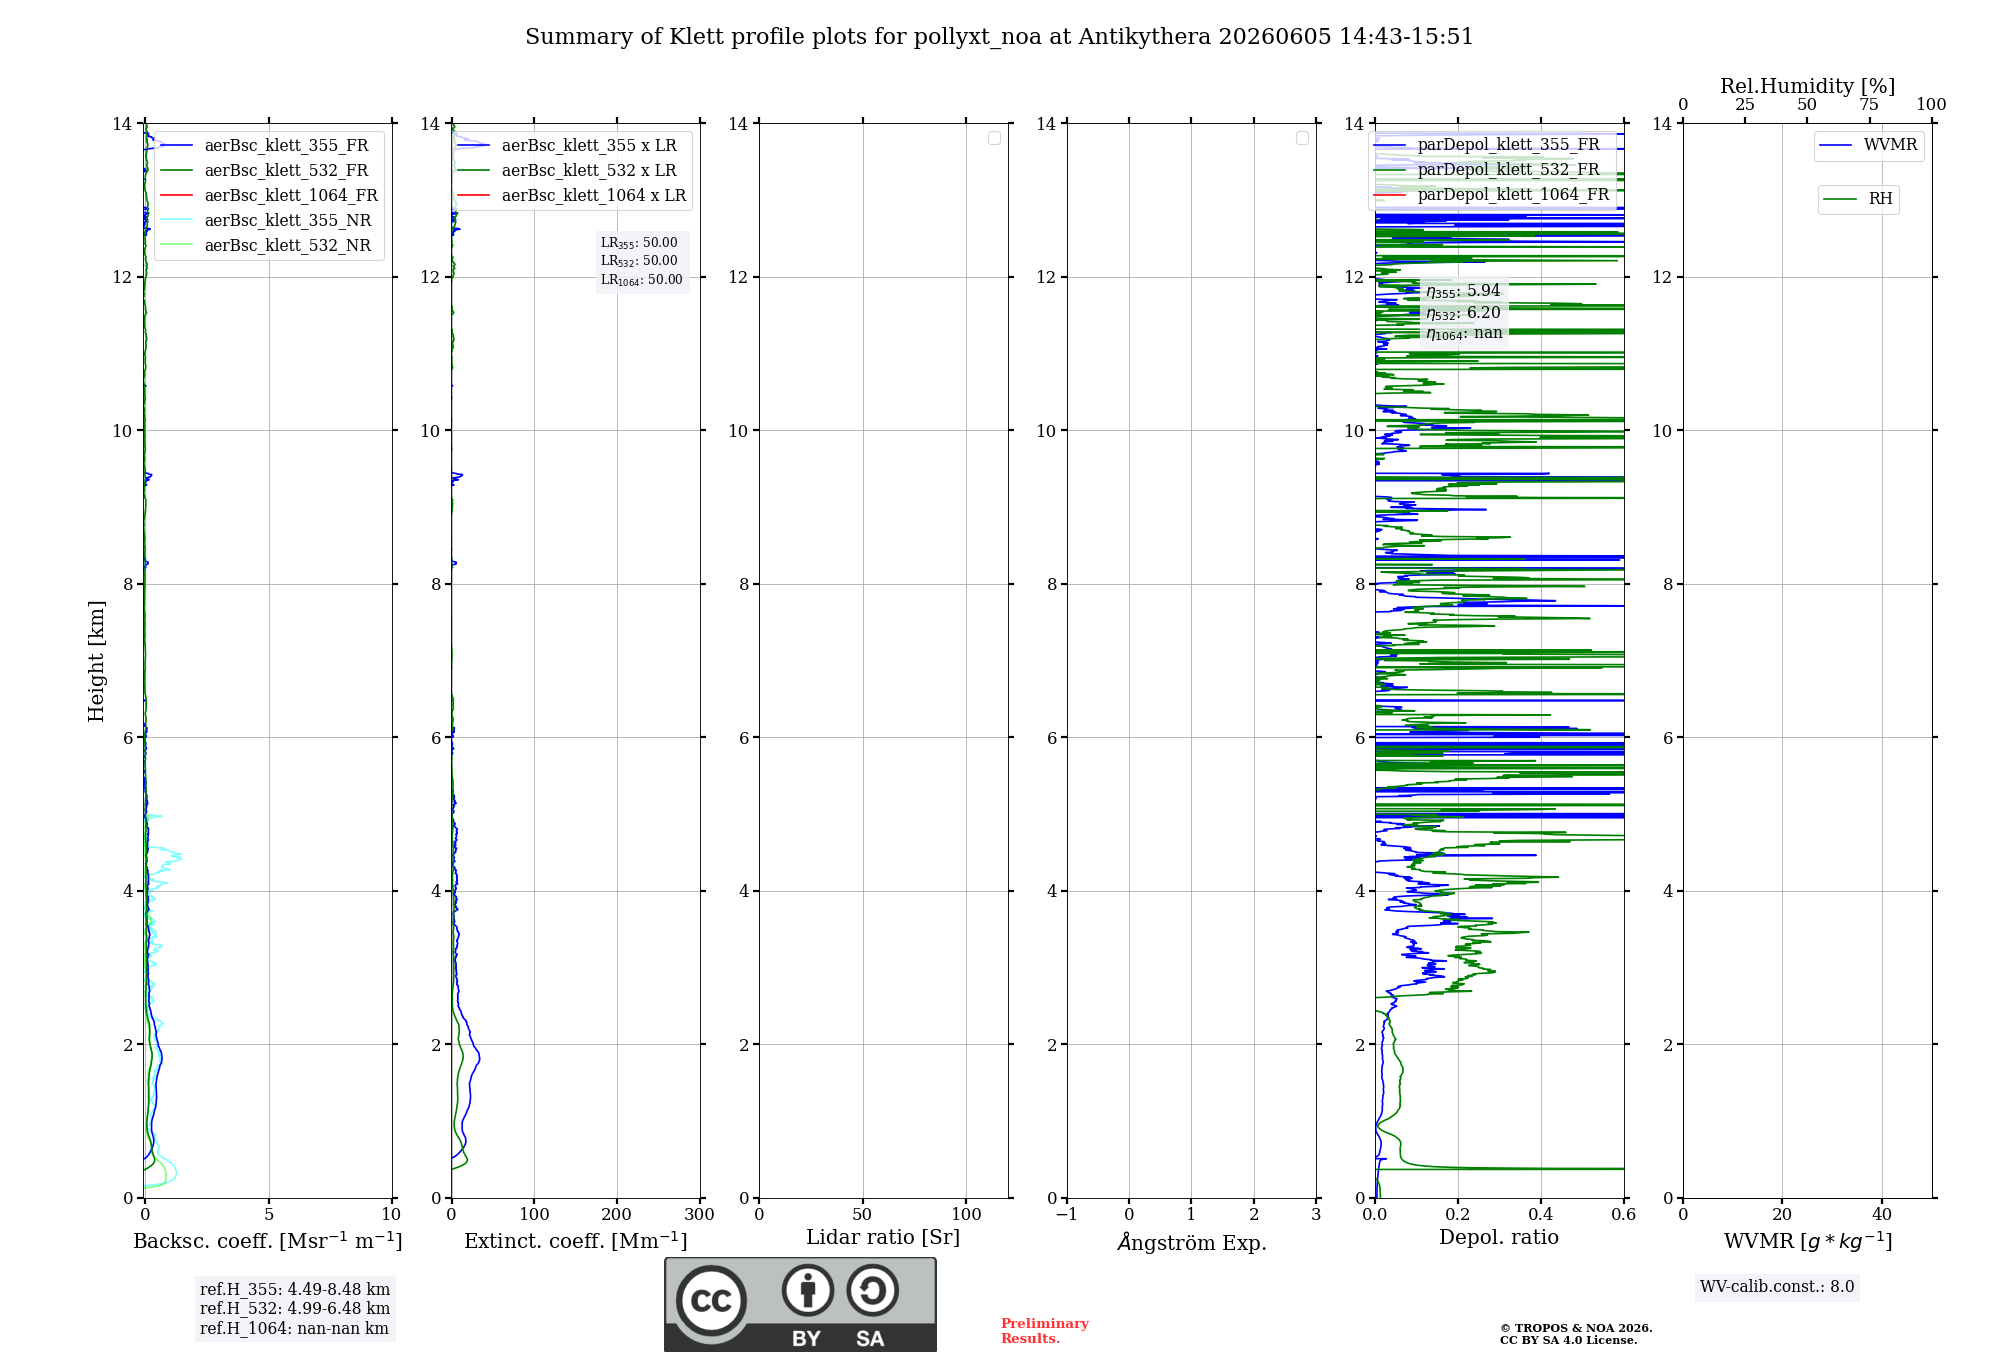
Task: Select legend entry aerBsc_klett_1064_FR
Action: point(291,195)
